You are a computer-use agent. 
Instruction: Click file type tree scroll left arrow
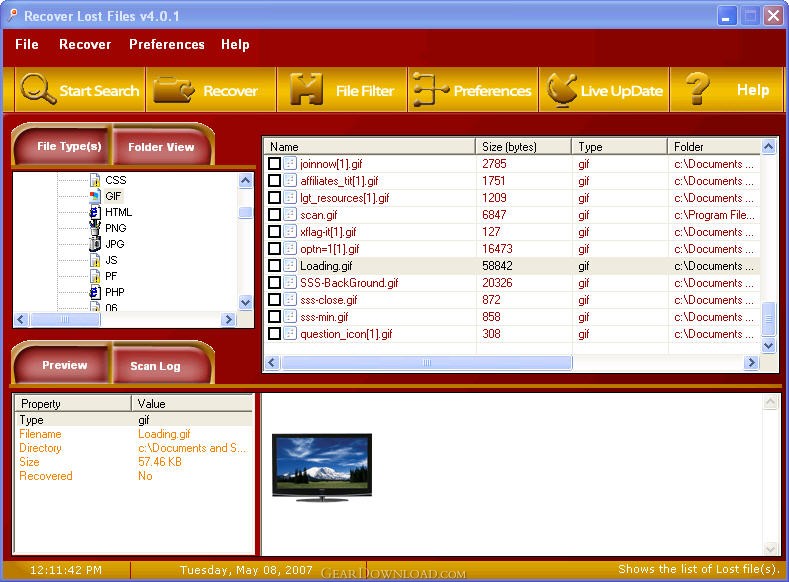[x=21, y=319]
